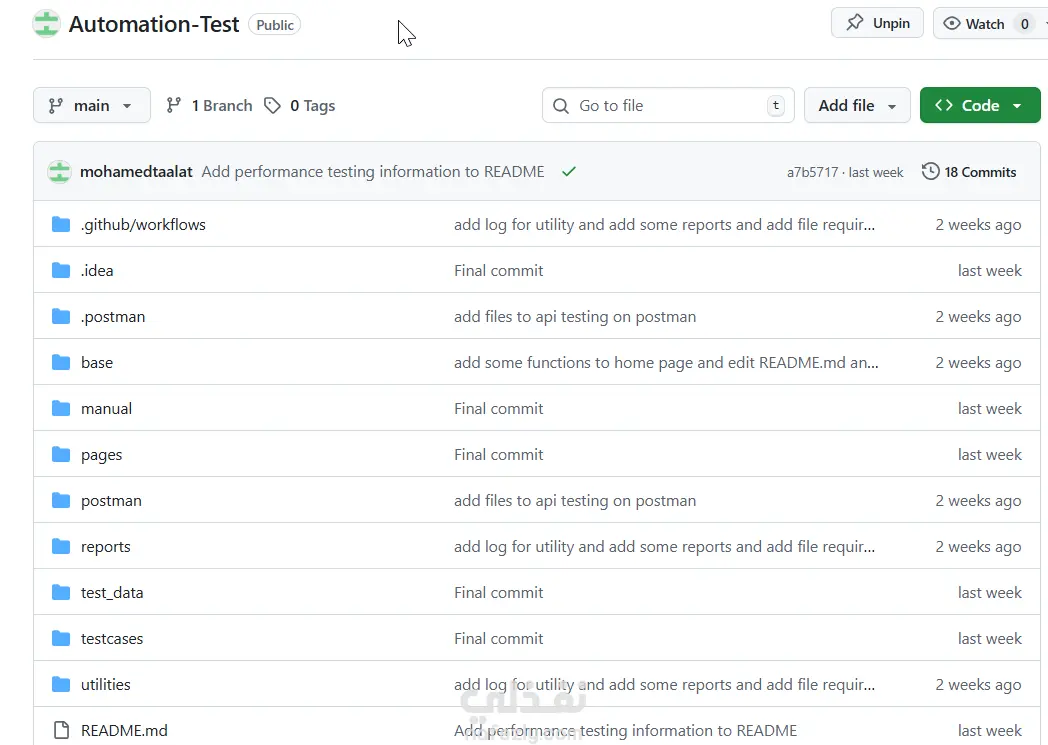The image size is (1048, 745).
Task: Click the .github/workflows folder icon
Action: [x=61, y=225]
